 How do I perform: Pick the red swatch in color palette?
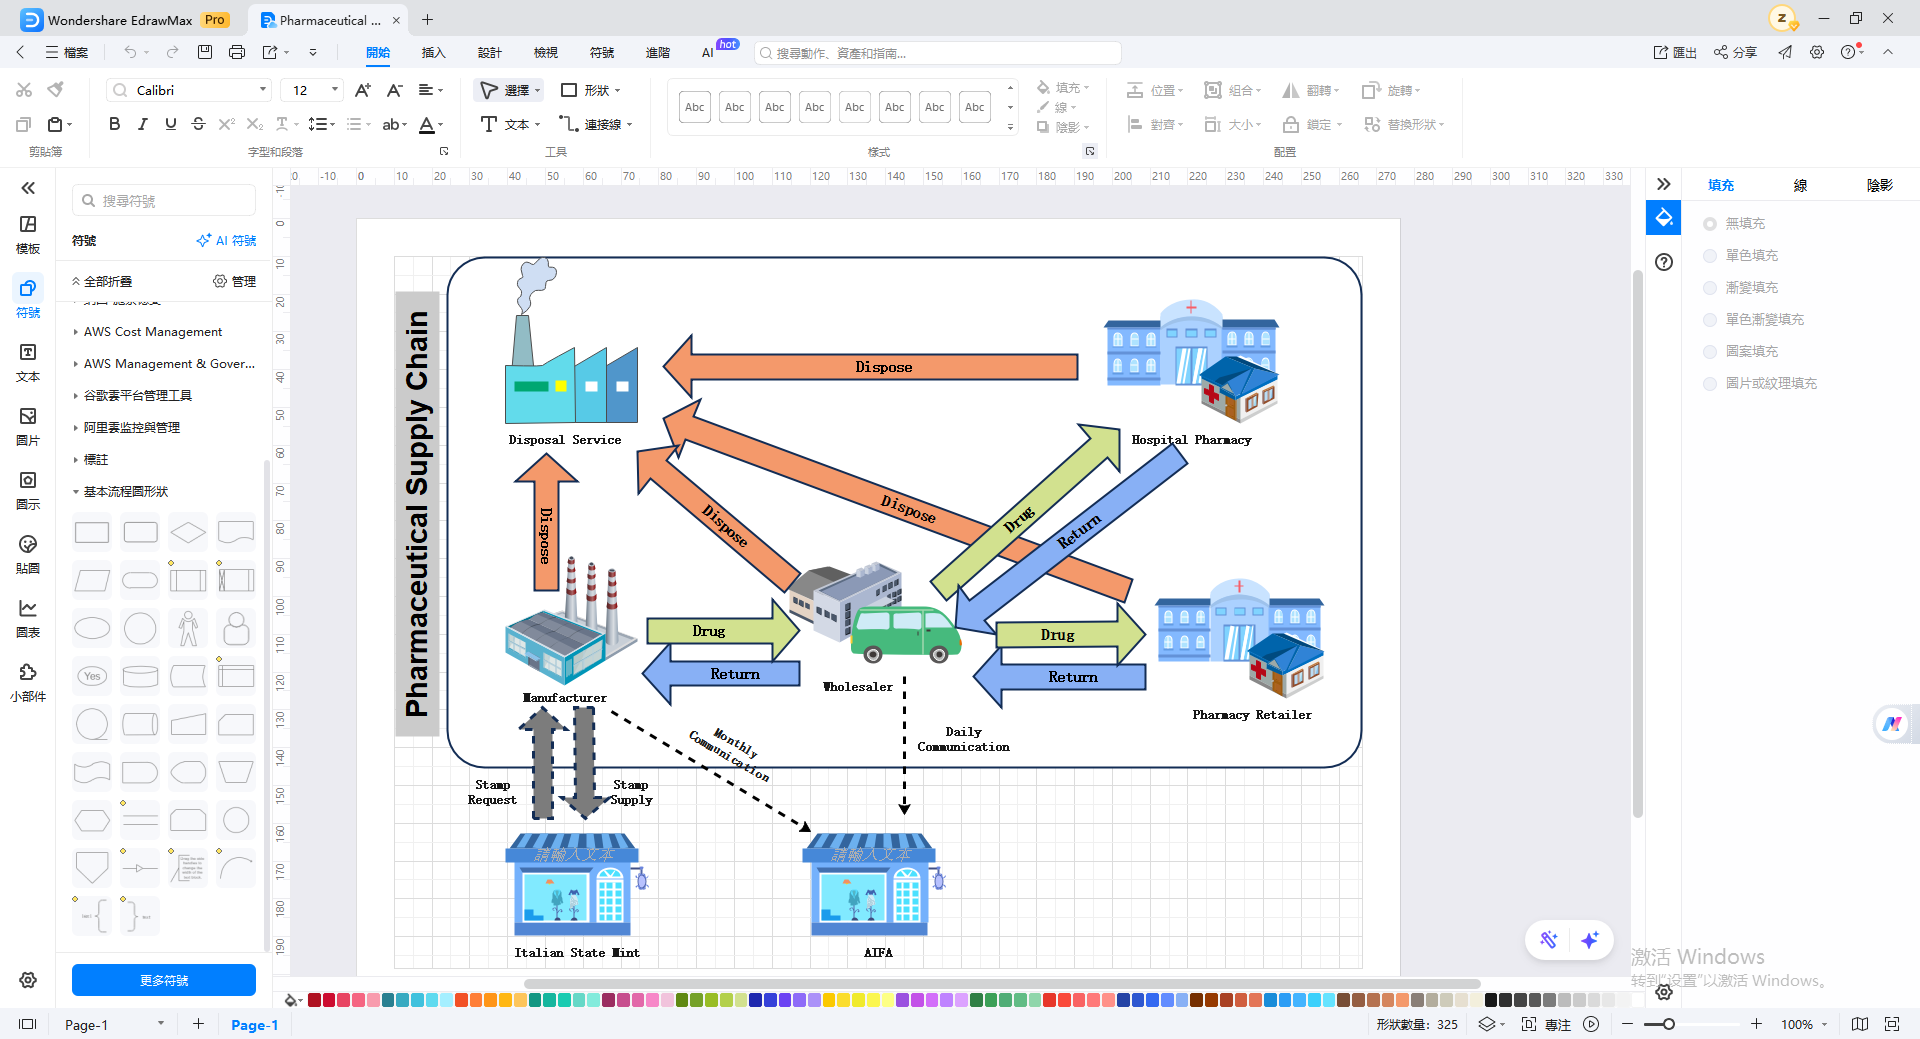[314, 1000]
